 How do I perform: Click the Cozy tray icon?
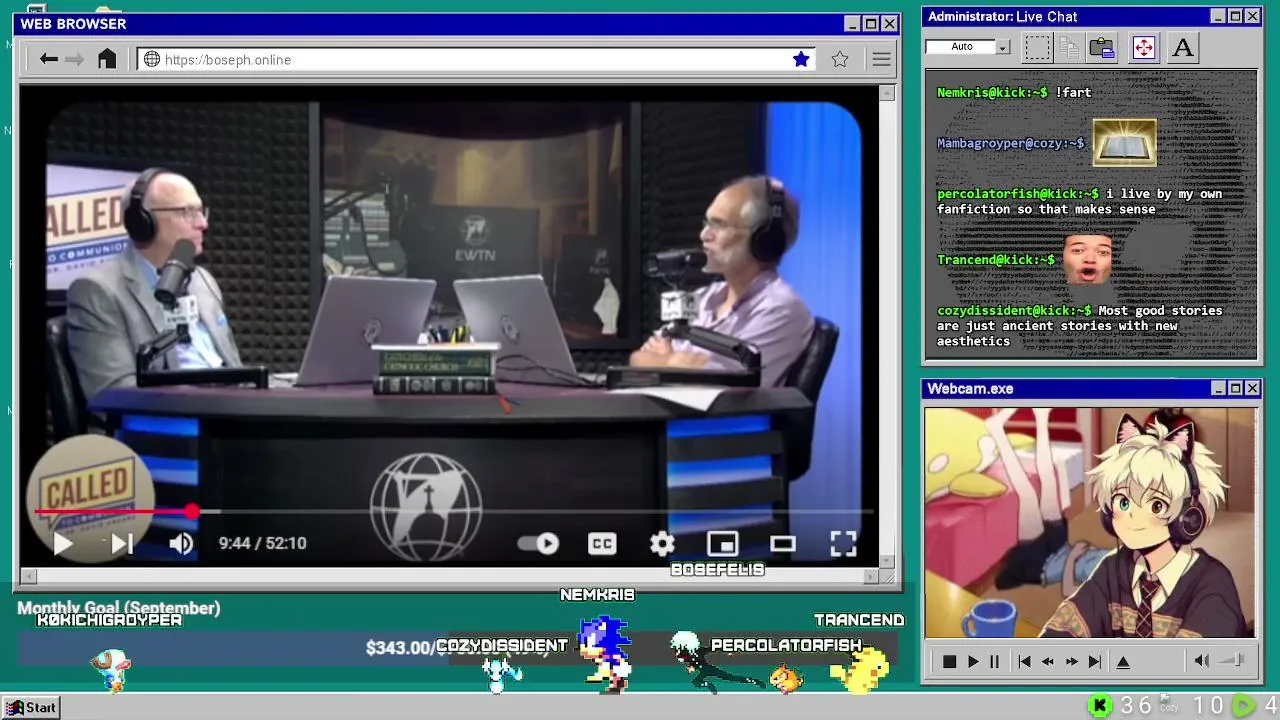pyautogui.click(x=1169, y=705)
